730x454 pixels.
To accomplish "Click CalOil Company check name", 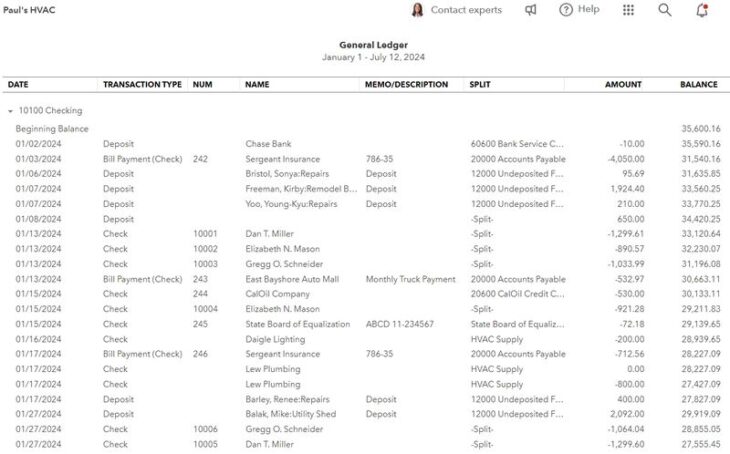I will pos(277,294).
